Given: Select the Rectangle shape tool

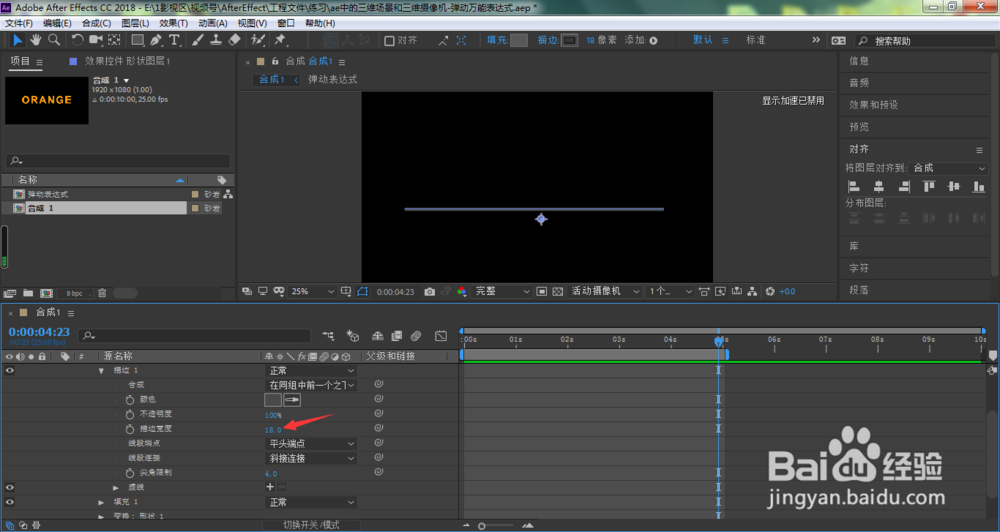Looking at the screenshot, I should click(x=138, y=40).
